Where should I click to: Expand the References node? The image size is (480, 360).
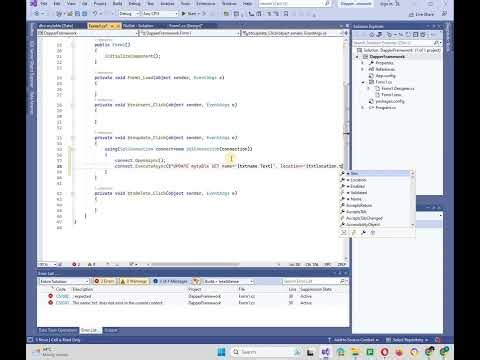pos(363,69)
